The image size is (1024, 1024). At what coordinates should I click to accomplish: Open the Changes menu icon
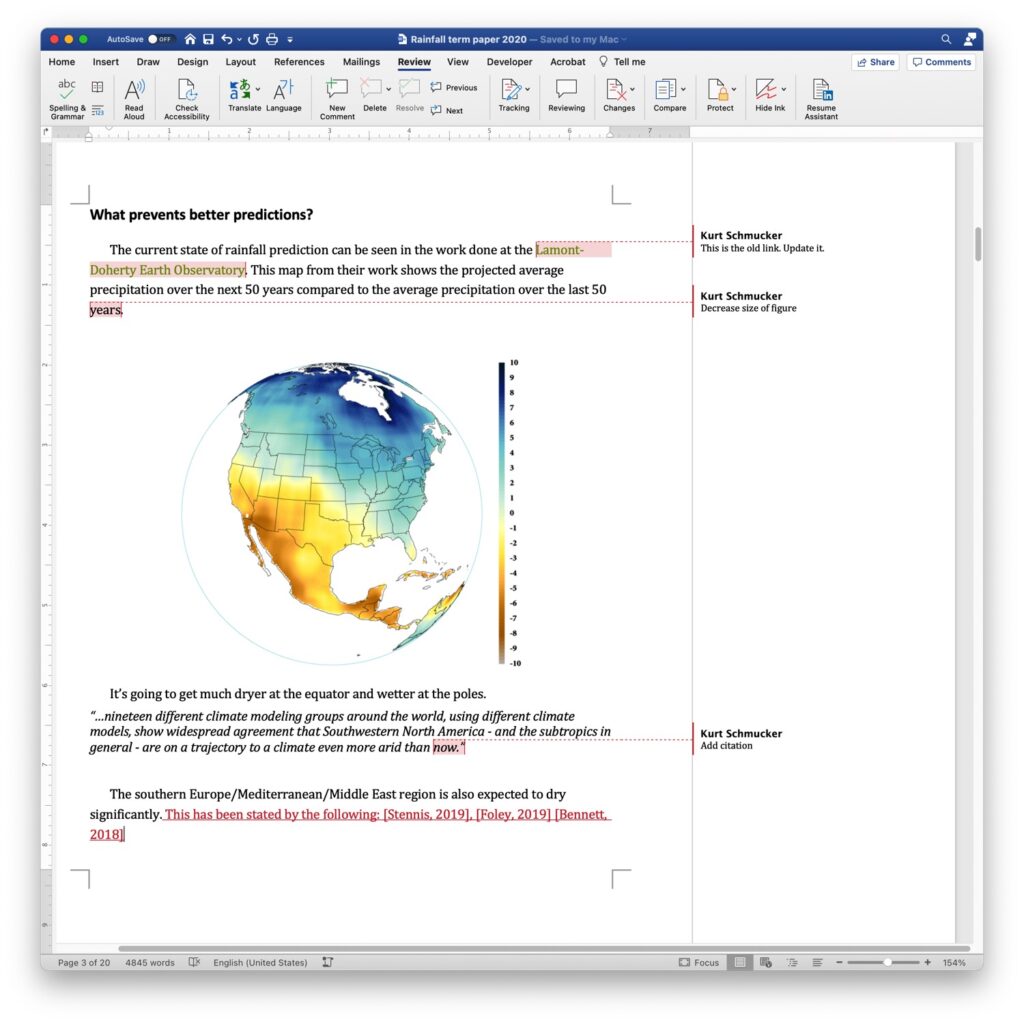(615, 95)
